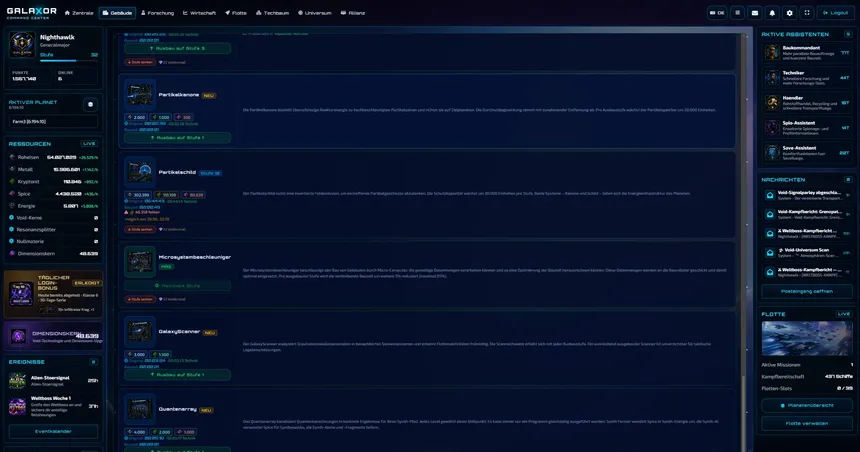Open the Void-Universum Scan message
The width and height of the screenshot is (860, 452).
(807, 253)
